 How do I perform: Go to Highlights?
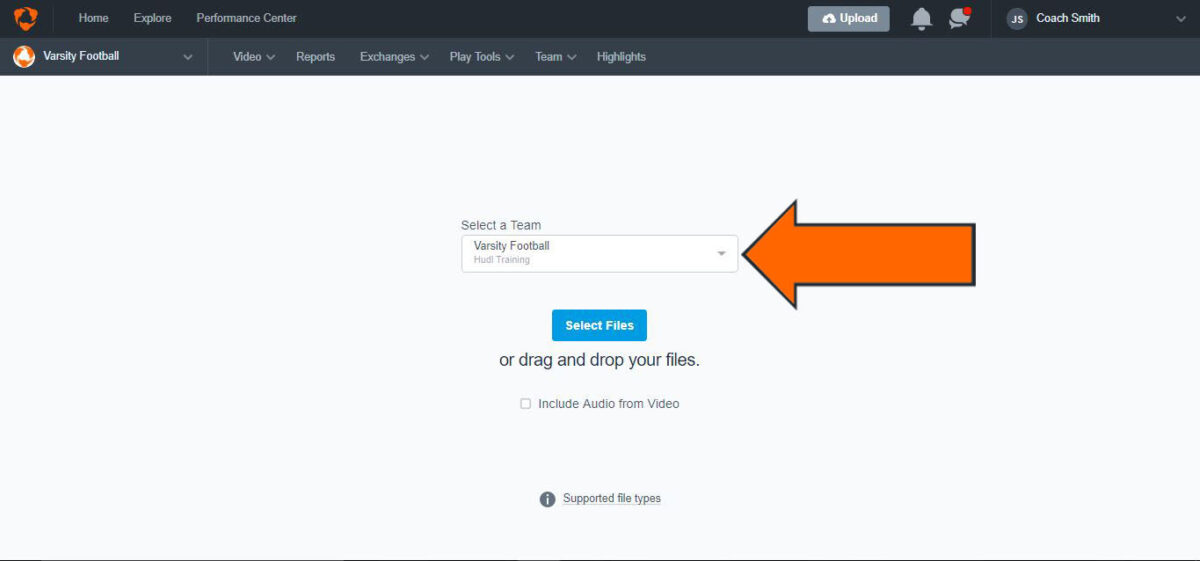[621, 57]
